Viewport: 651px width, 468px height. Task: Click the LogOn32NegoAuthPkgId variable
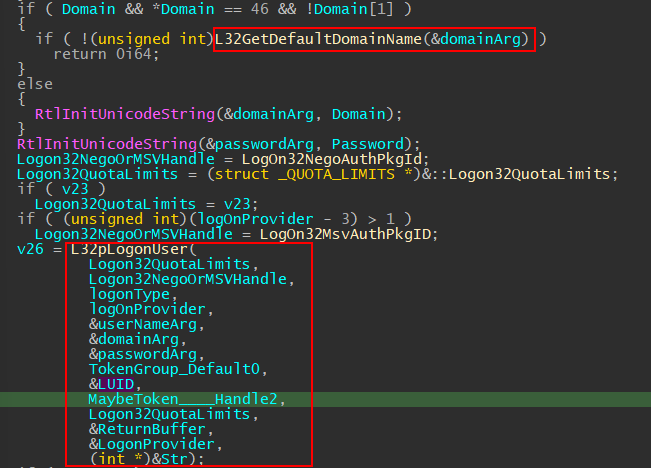point(332,159)
